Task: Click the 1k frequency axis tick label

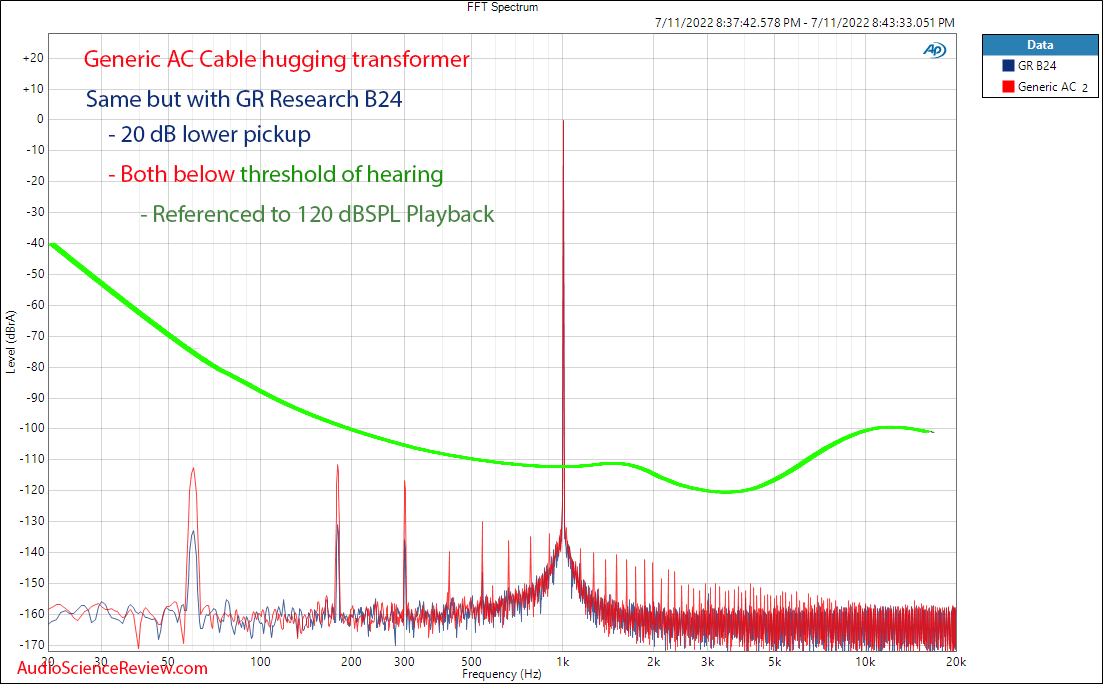Action: pos(563,661)
